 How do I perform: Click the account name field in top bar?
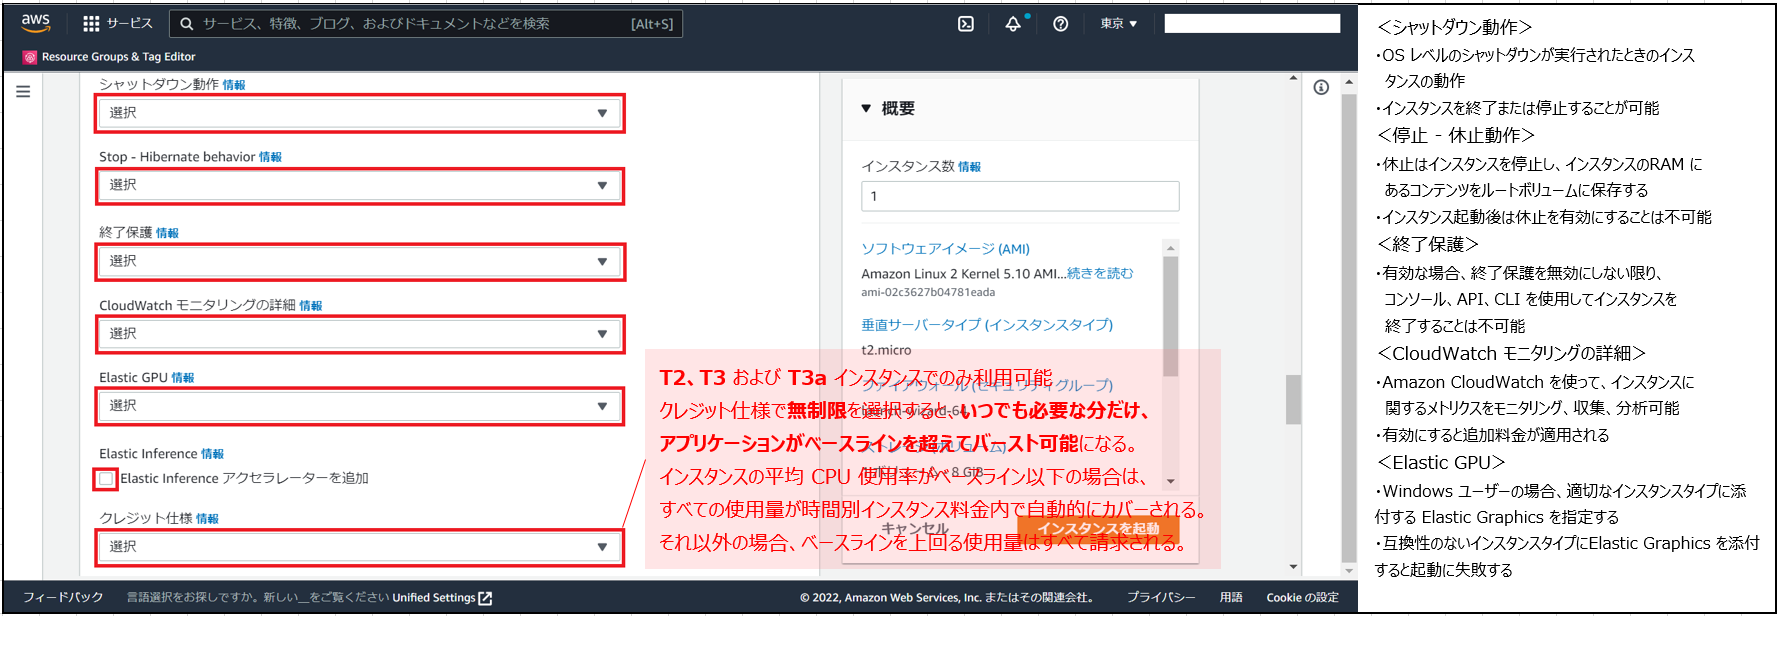coord(1252,24)
